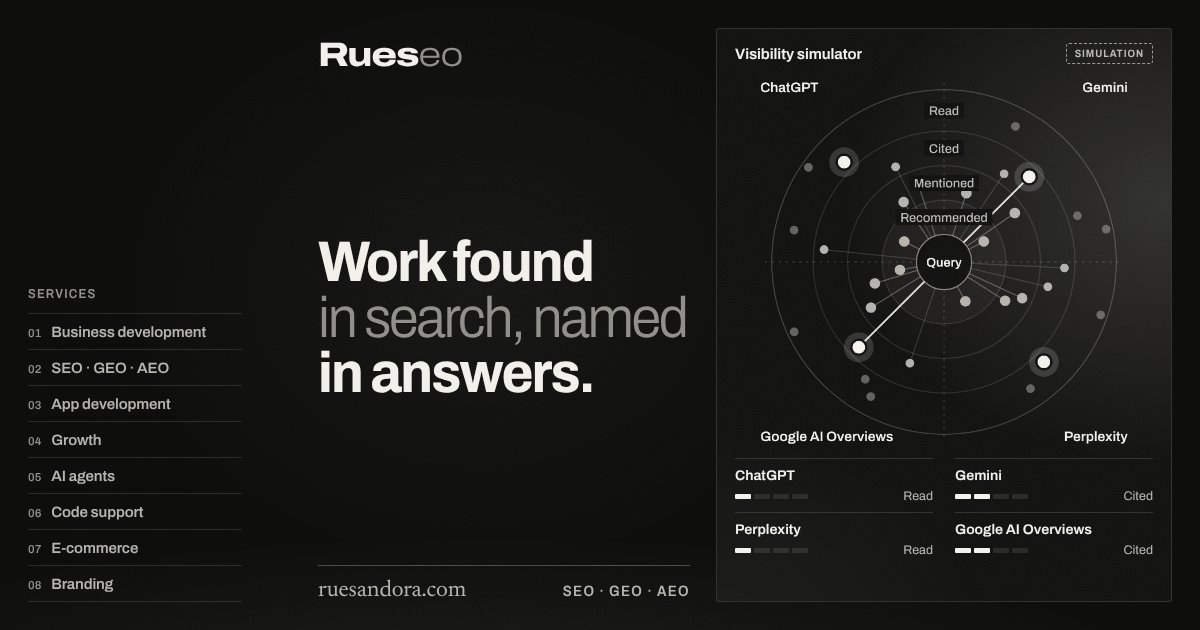The image size is (1200, 630).
Task: Select the ChatGPT quadrant label on radar
Action: (x=789, y=88)
